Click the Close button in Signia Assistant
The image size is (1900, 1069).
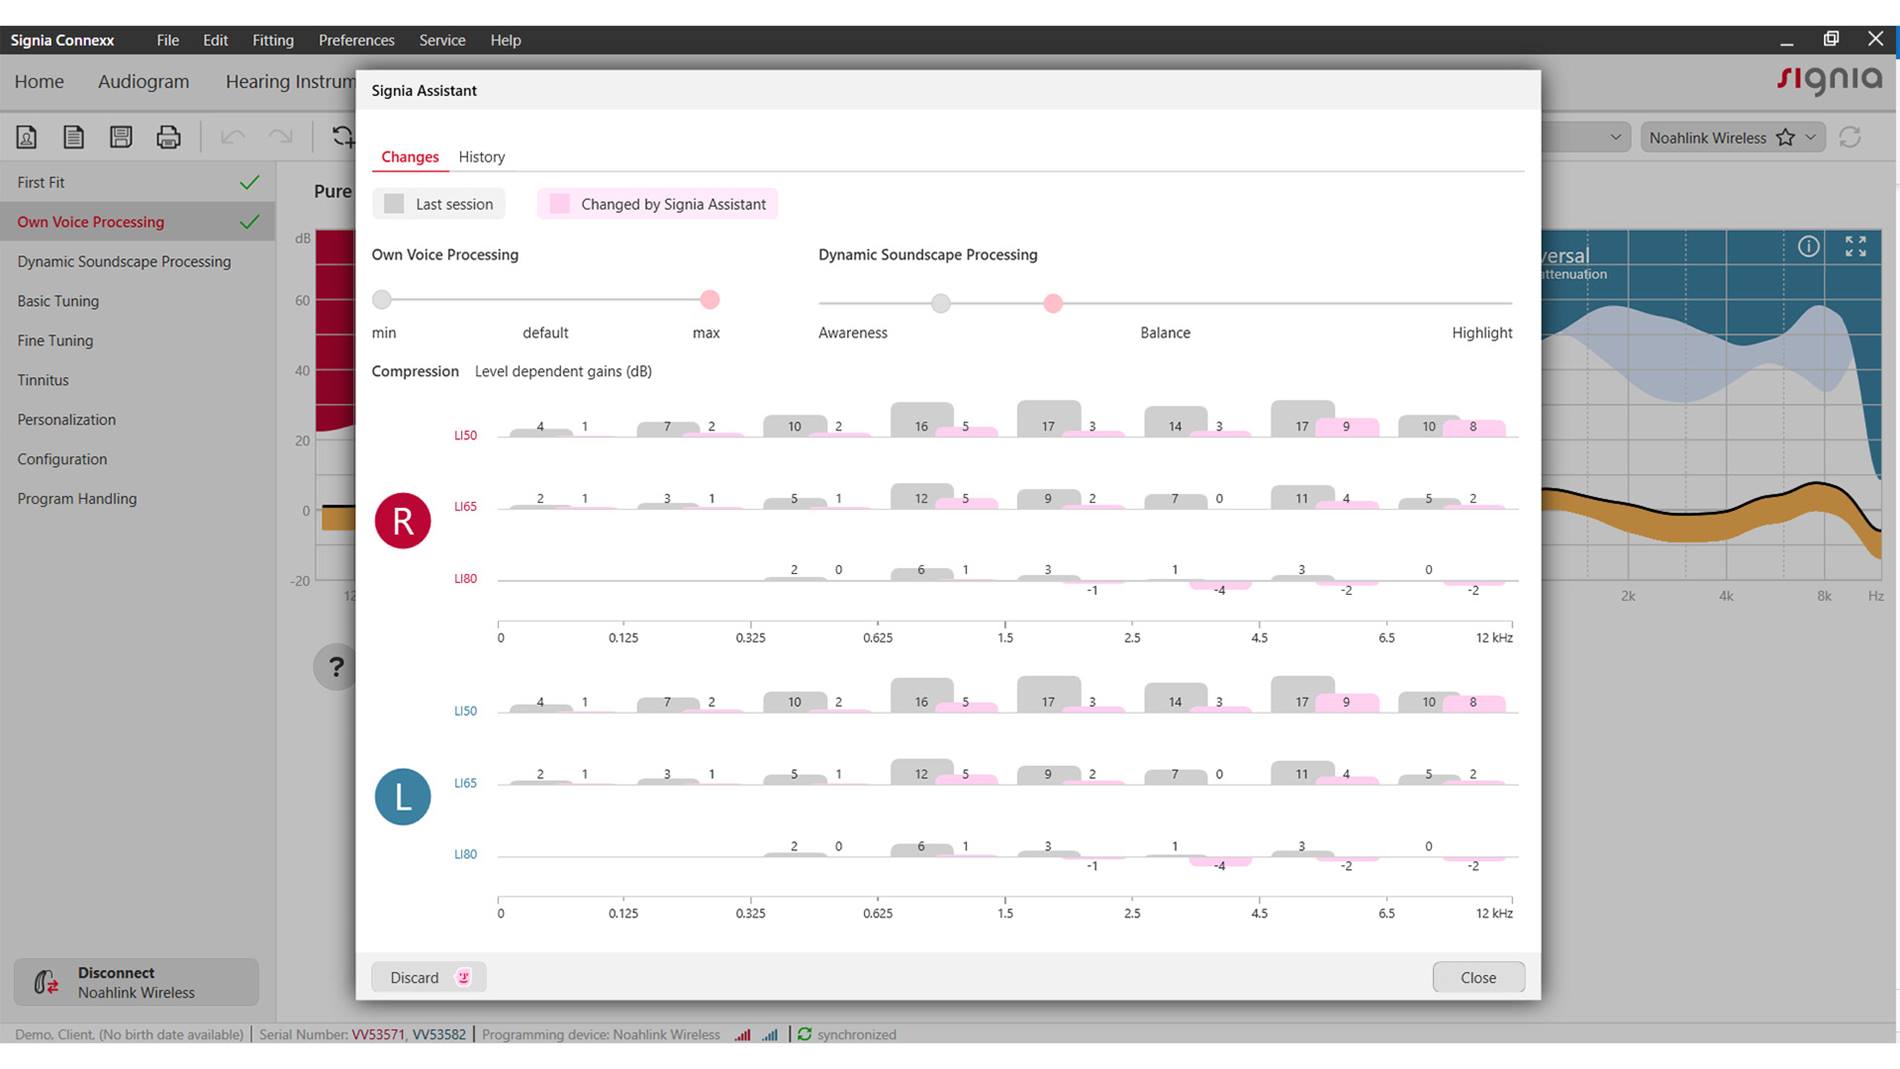[x=1478, y=977]
